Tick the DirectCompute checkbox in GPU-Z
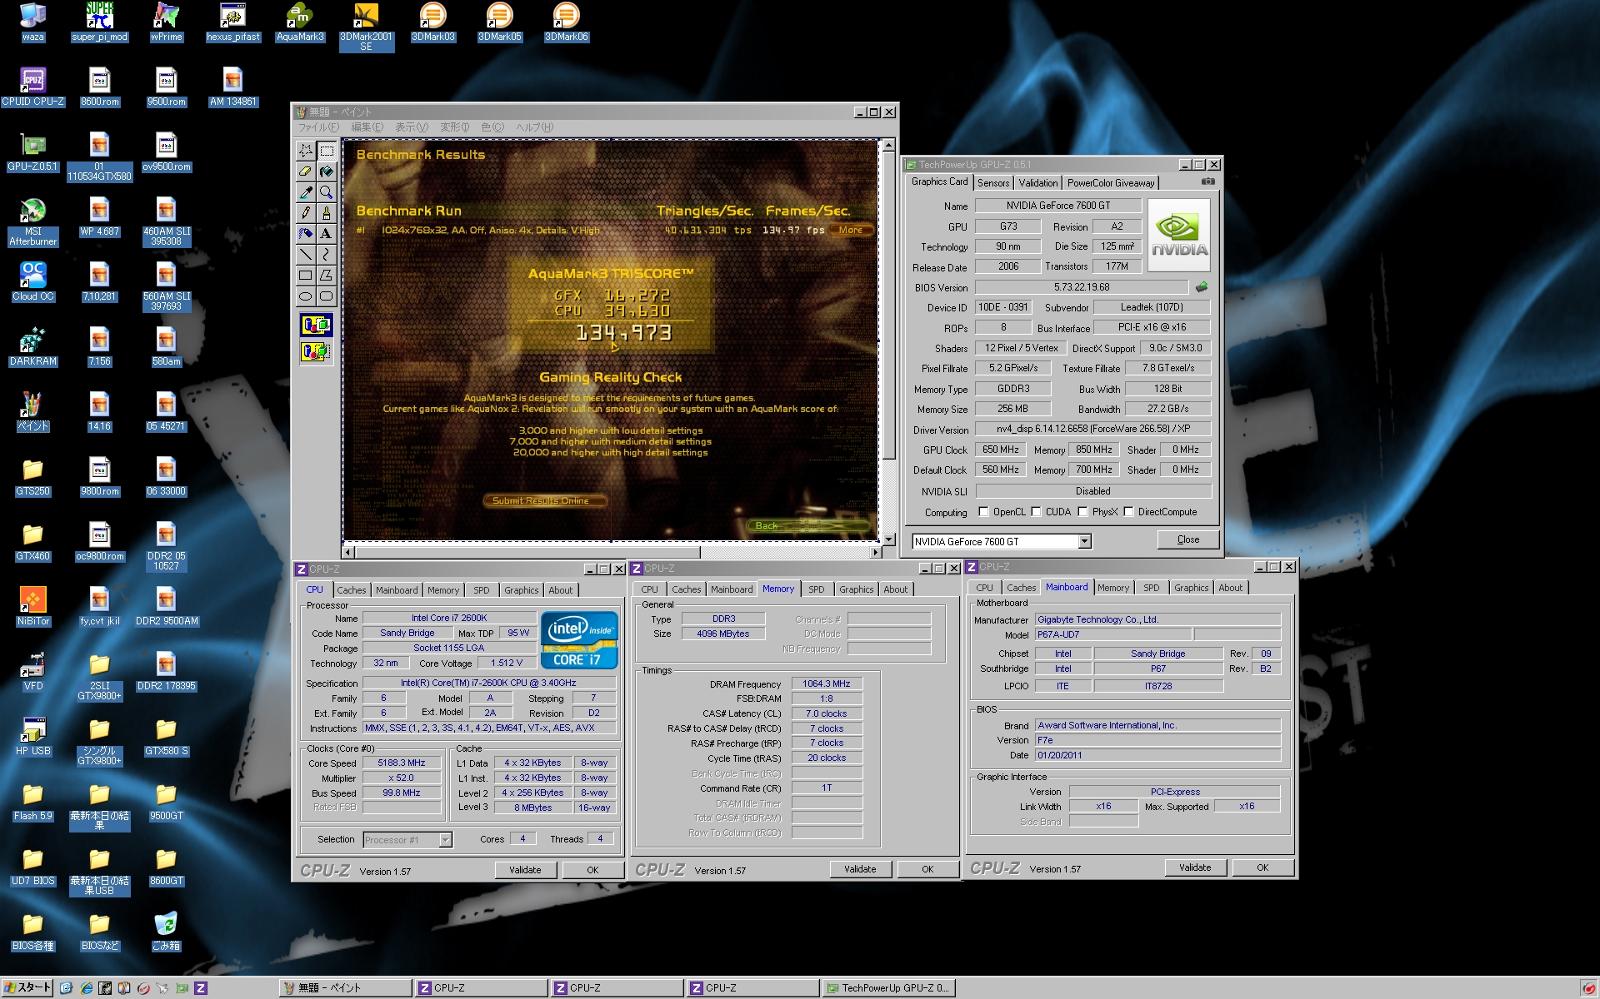 tap(1128, 512)
